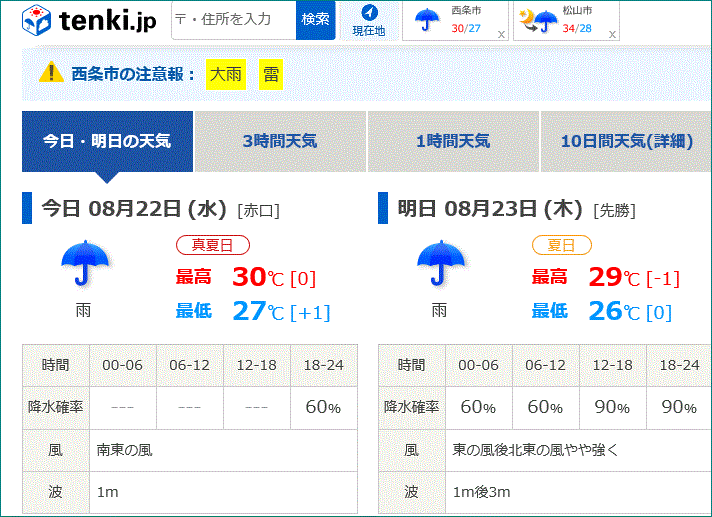Click tomorrow's 06-12 rain chance 60%

point(545,407)
